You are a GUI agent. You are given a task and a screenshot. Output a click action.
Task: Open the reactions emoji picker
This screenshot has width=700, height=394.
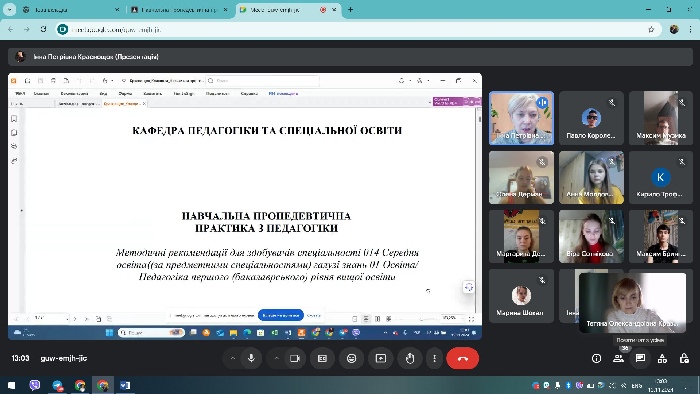(x=351, y=358)
